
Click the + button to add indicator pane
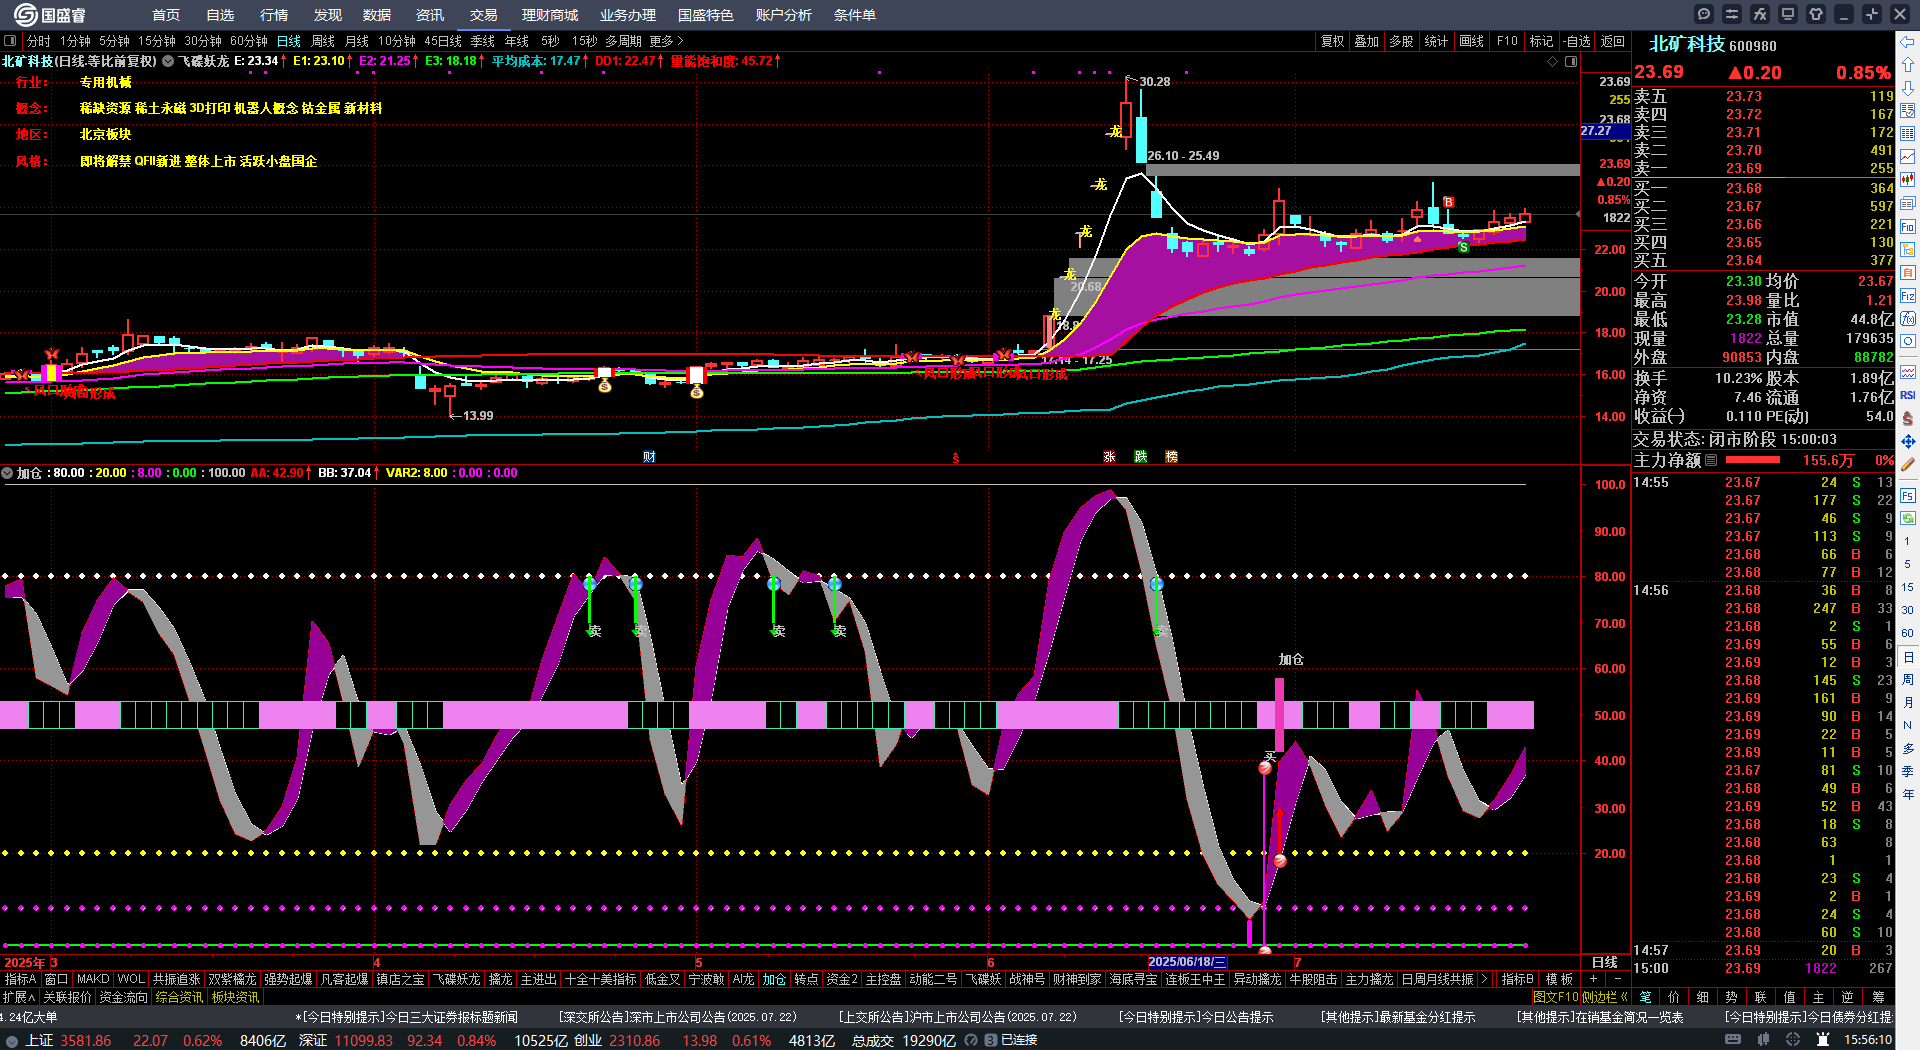tap(1594, 979)
